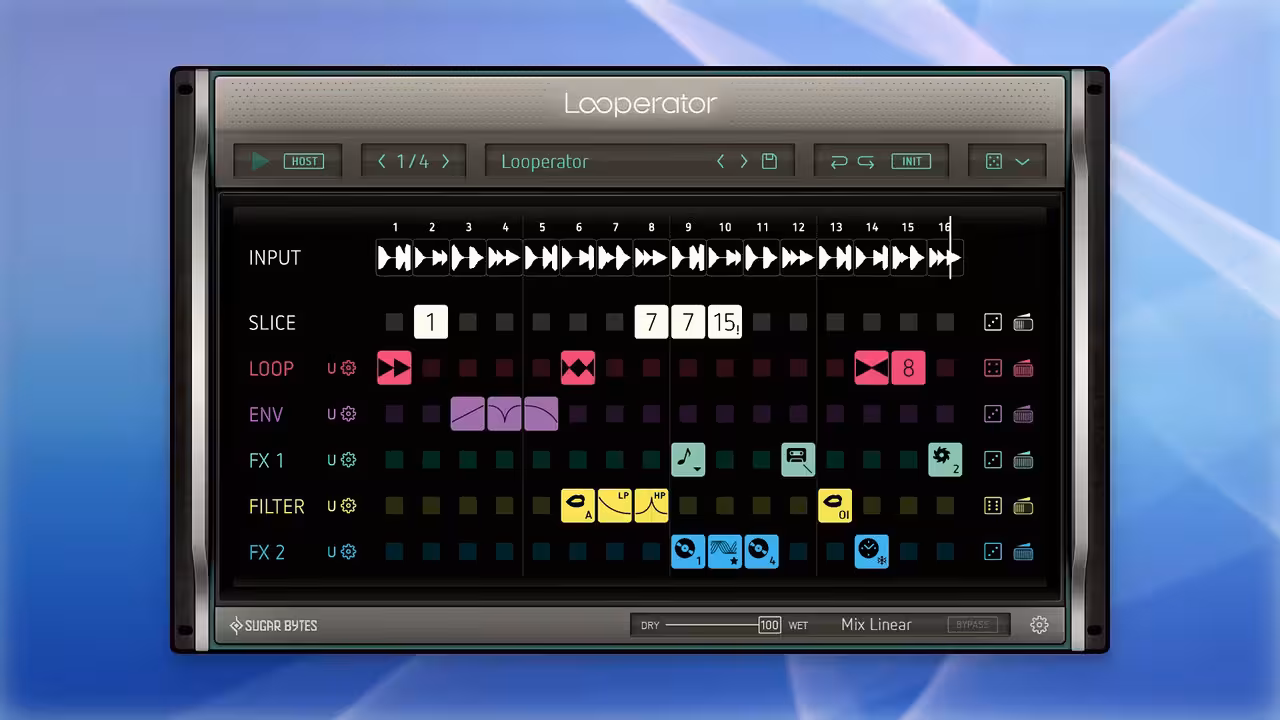Toggle the U button on FX 1 row
Screen dimensions: 1280x720
click(x=332, y=460)
